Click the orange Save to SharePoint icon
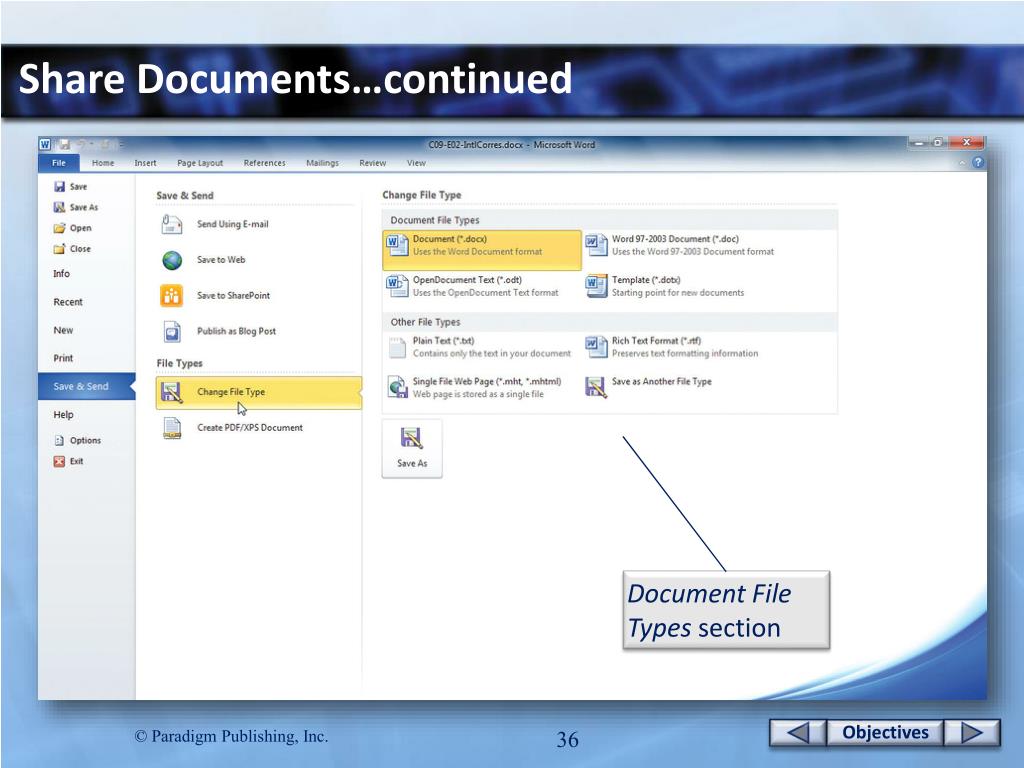This screenshot has width=1024, height=768. pos(172,295)
